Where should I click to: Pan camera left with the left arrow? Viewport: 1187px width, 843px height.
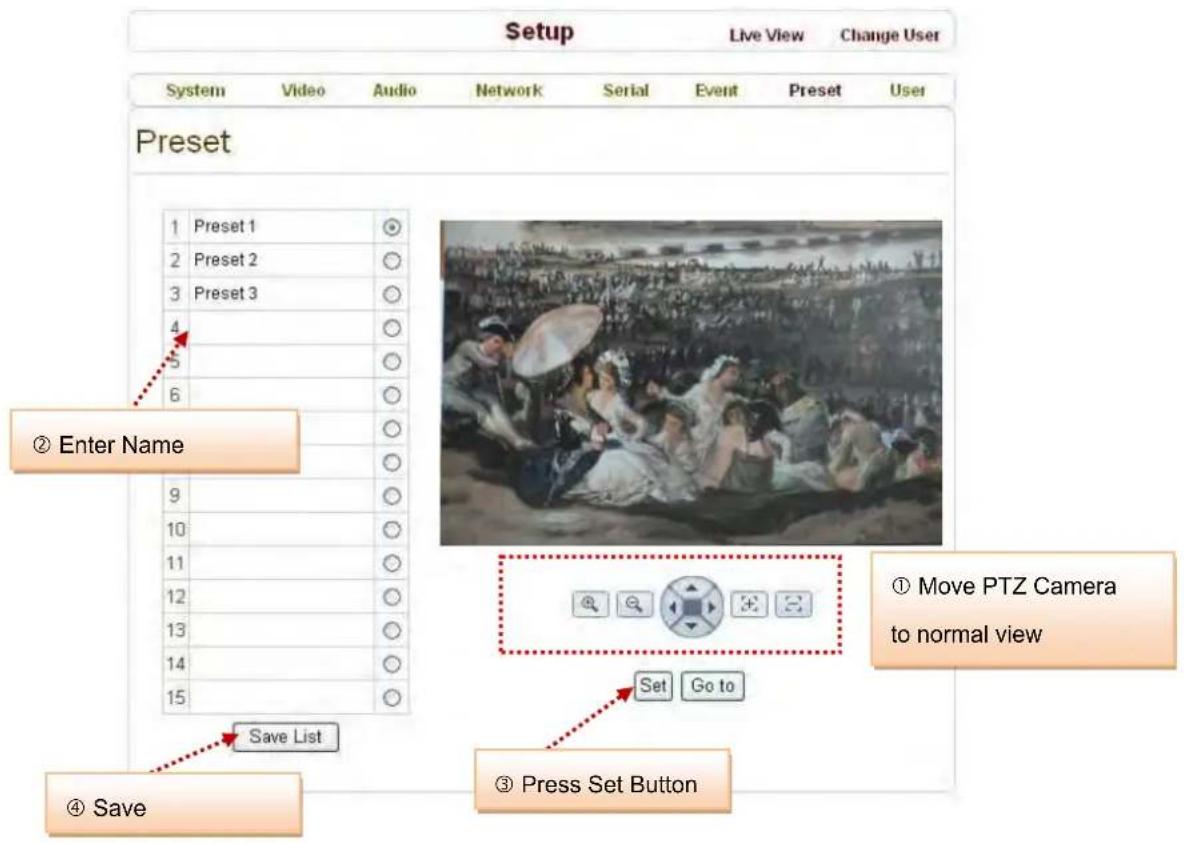click(671, 607)
